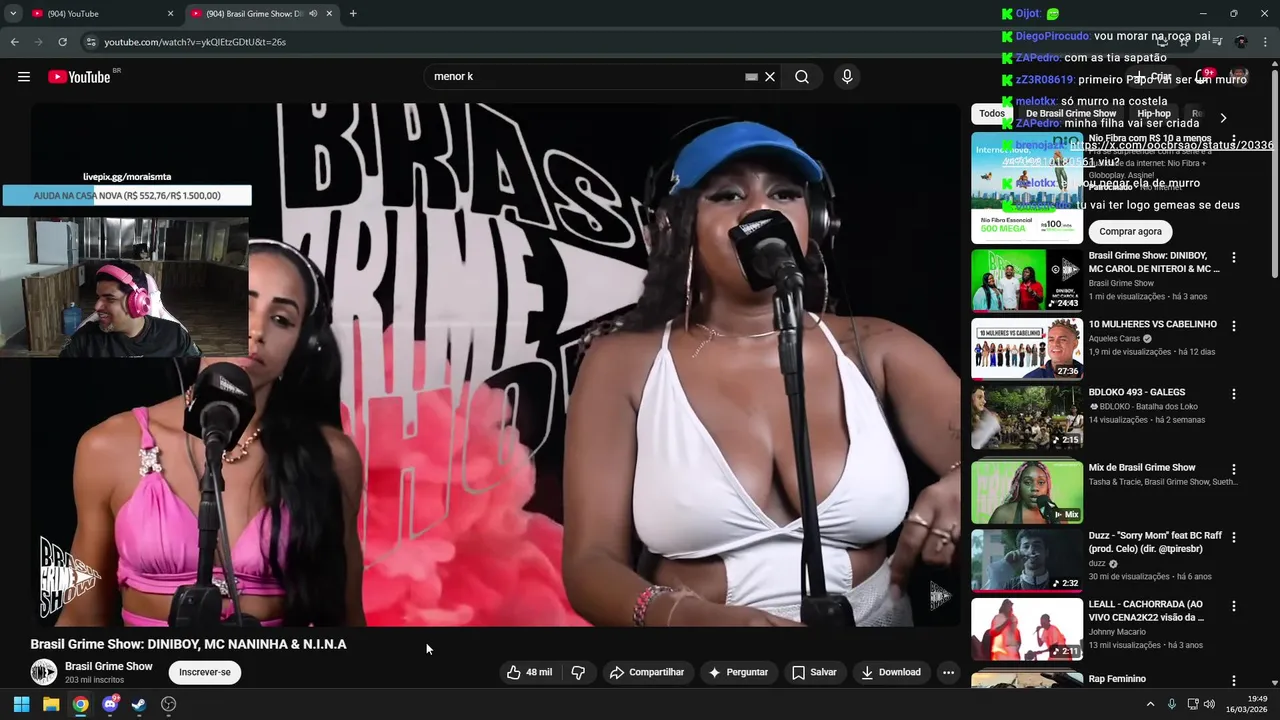
Task: Open the taskbar clock and date
Action: click(x=1246, y=704)
